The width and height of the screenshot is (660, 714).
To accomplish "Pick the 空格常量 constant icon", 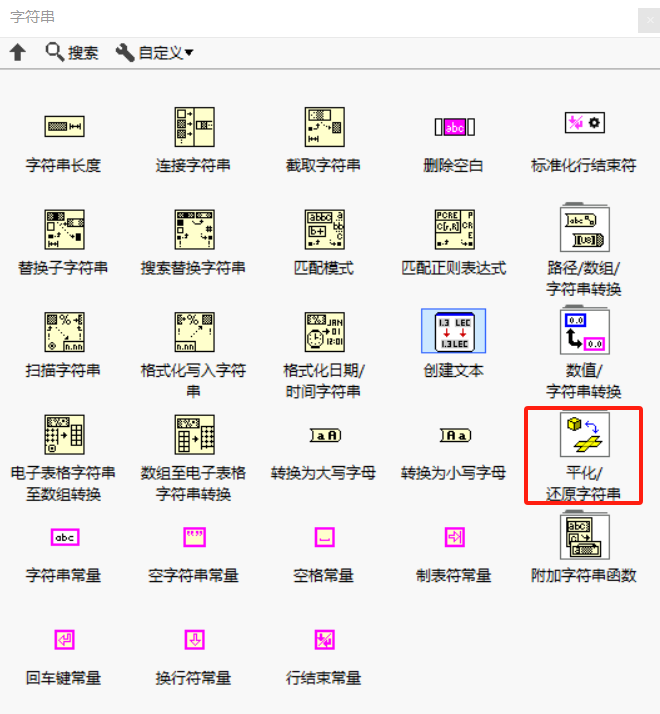I will [x=325, y=537].
